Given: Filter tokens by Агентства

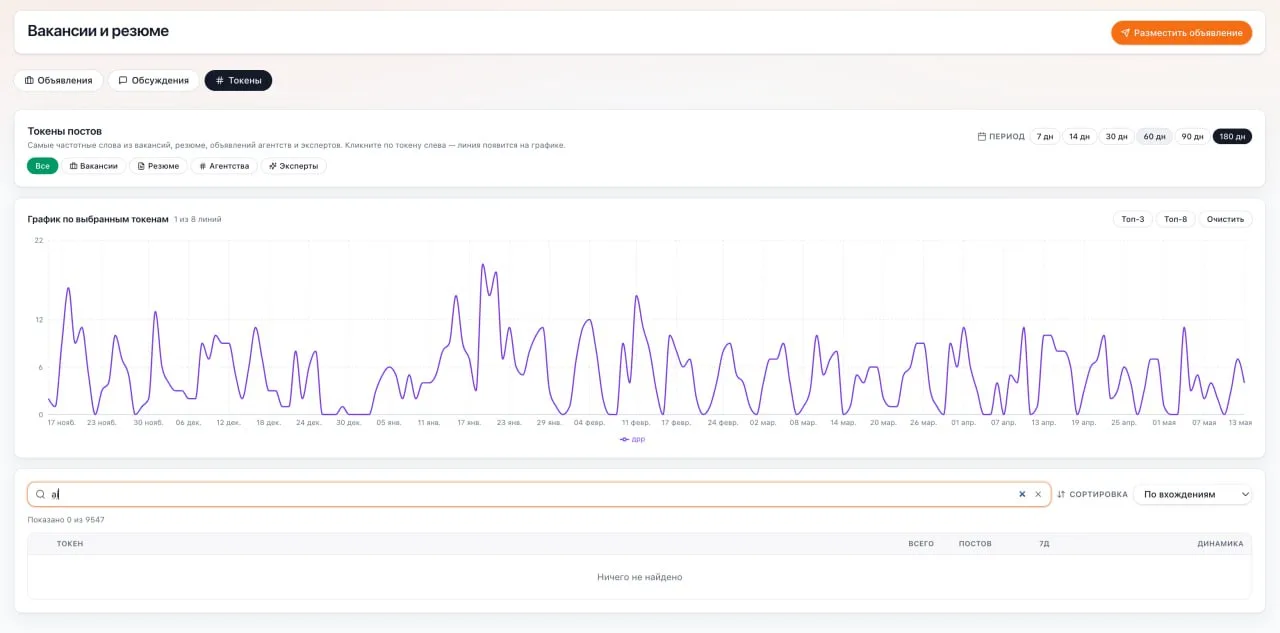Looking at the screenshot, I should tap(224, 166).
